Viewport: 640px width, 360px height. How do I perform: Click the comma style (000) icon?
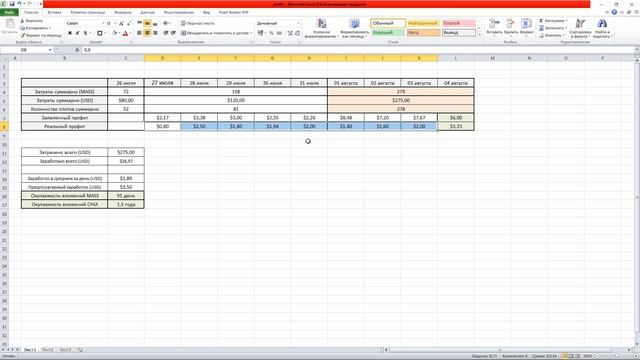(279, 33)
